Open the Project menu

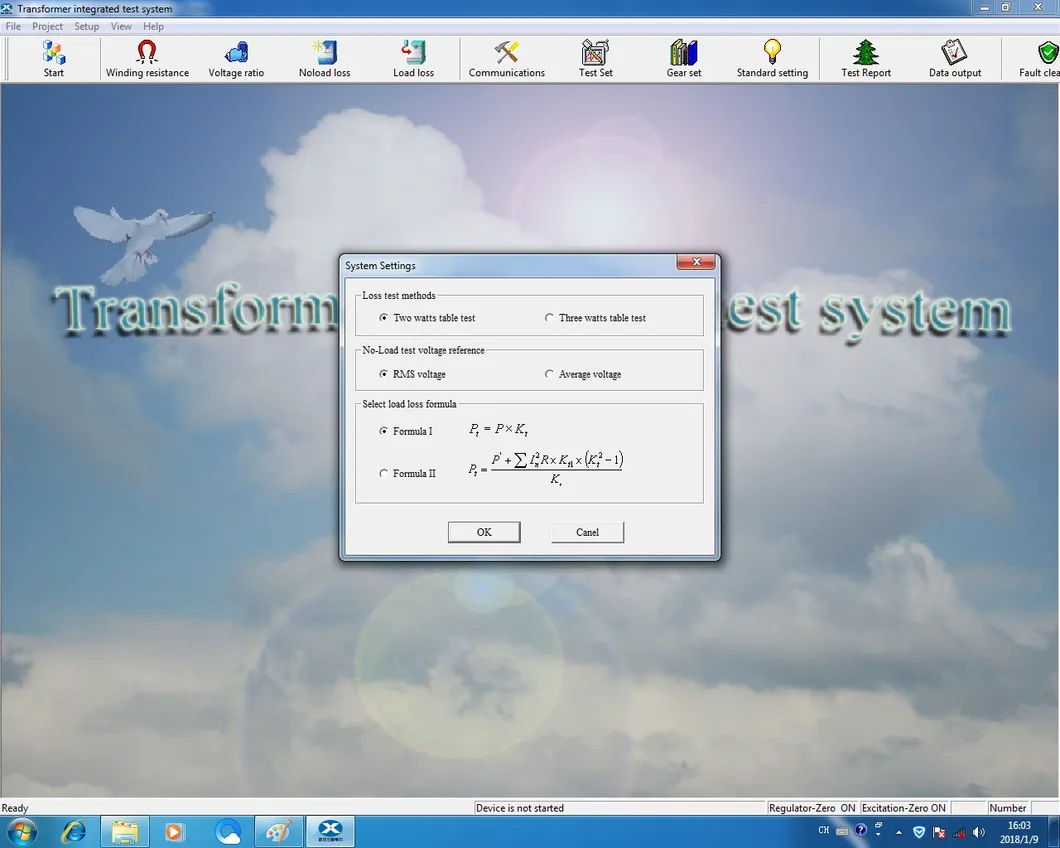(x=47, y=26)
